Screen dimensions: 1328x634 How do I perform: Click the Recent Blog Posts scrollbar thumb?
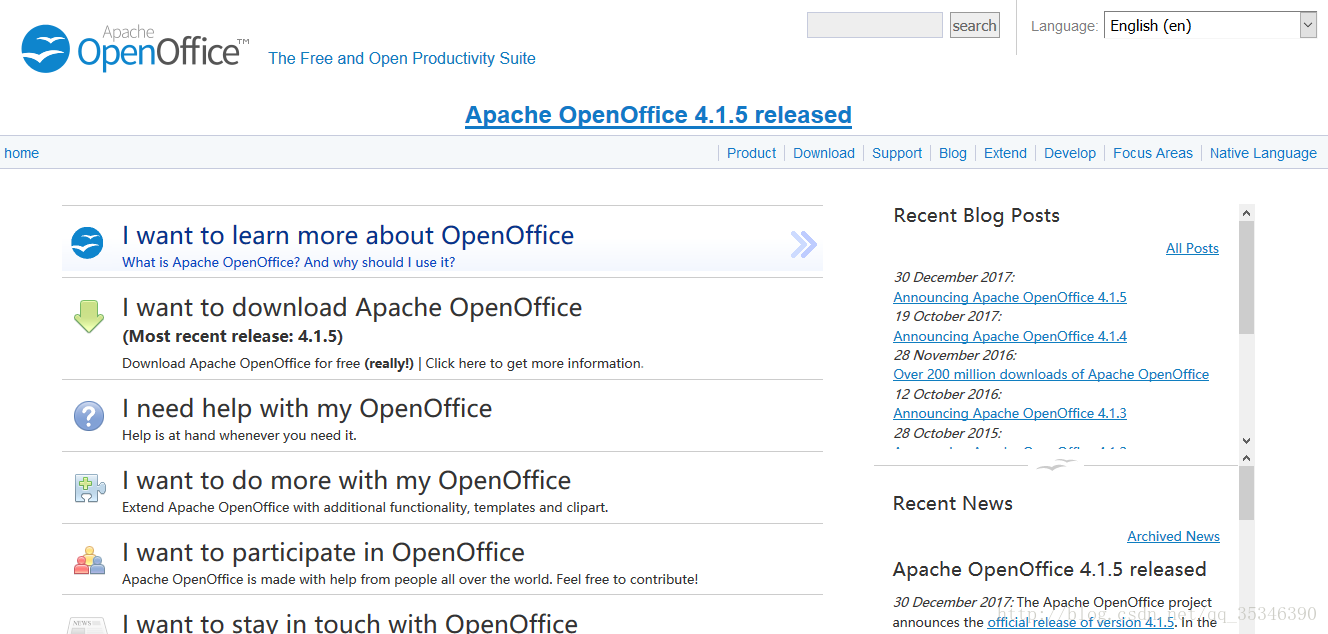coord(1246,277)
